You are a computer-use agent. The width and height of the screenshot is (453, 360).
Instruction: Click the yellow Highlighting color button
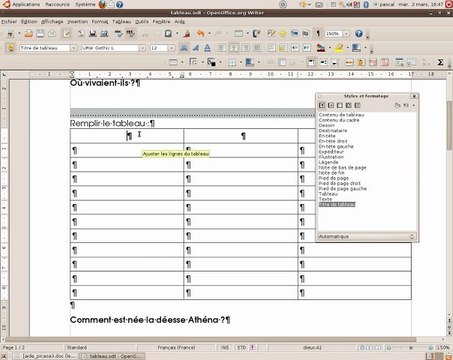click(x=339, y=48)
